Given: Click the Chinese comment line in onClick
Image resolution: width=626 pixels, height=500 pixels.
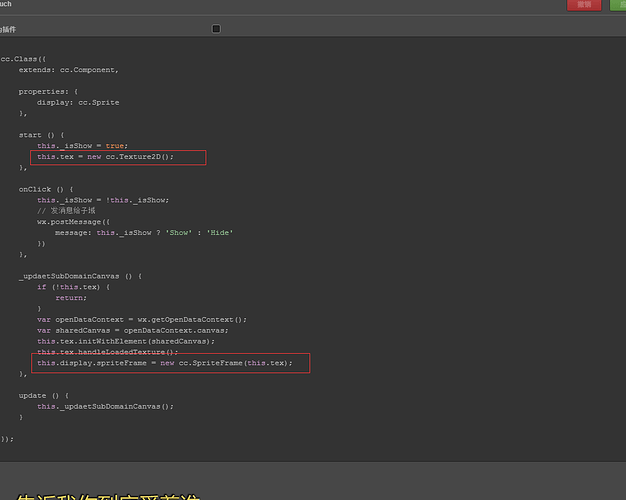Looking at the screenshot, I should [66, 210].
